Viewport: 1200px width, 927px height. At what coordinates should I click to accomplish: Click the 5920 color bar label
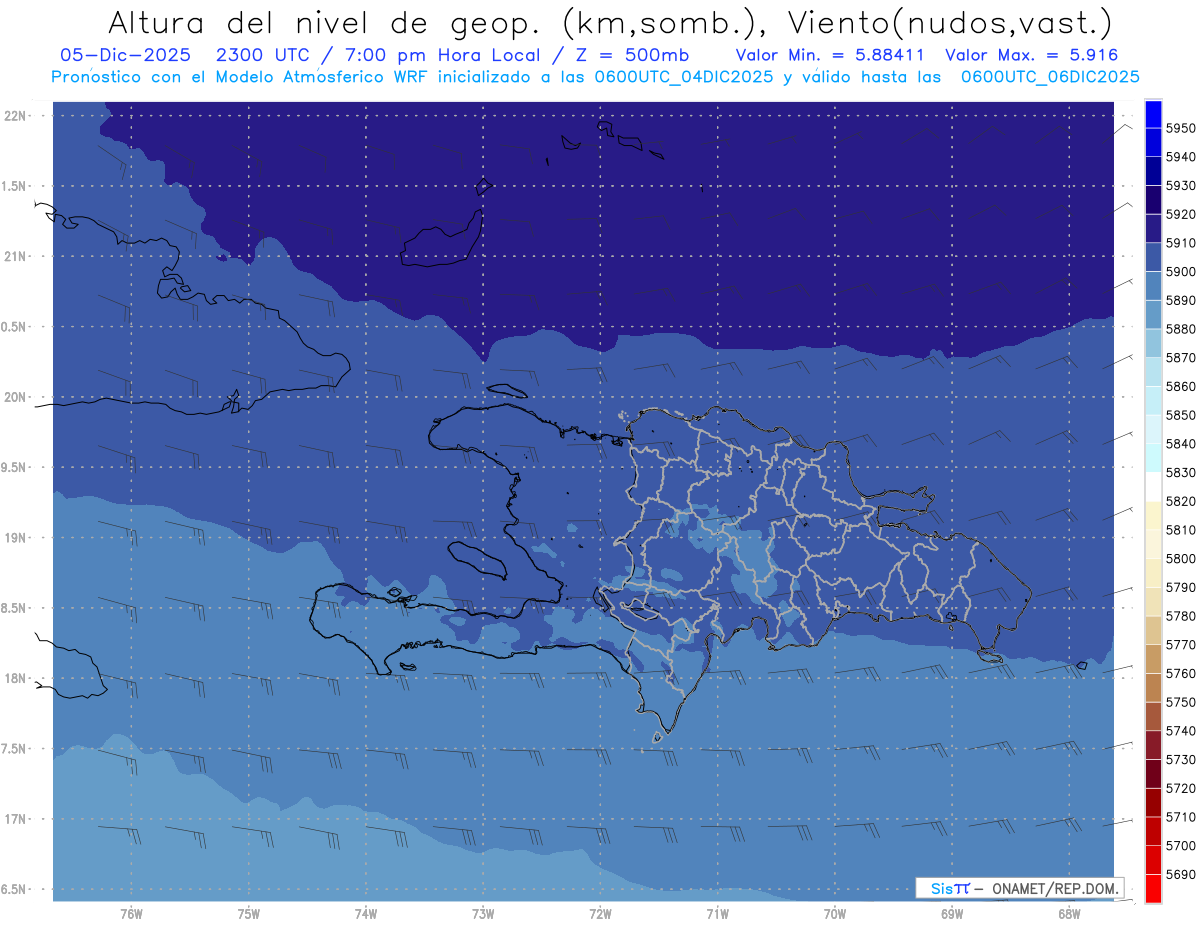[1181, 214]
